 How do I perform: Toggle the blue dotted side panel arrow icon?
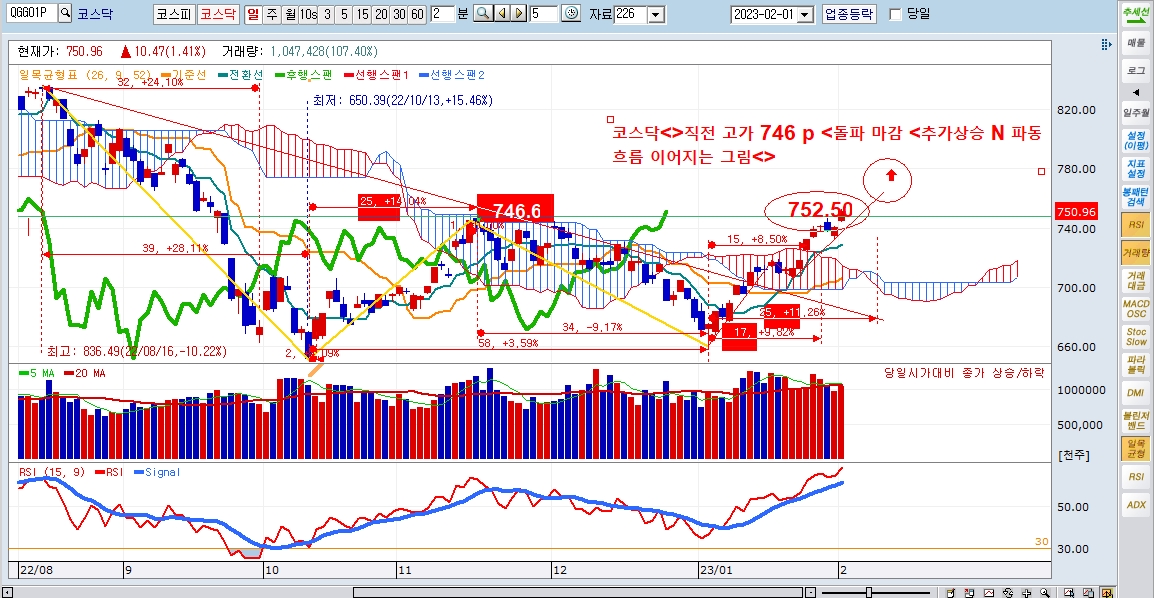pos(1106,45)
